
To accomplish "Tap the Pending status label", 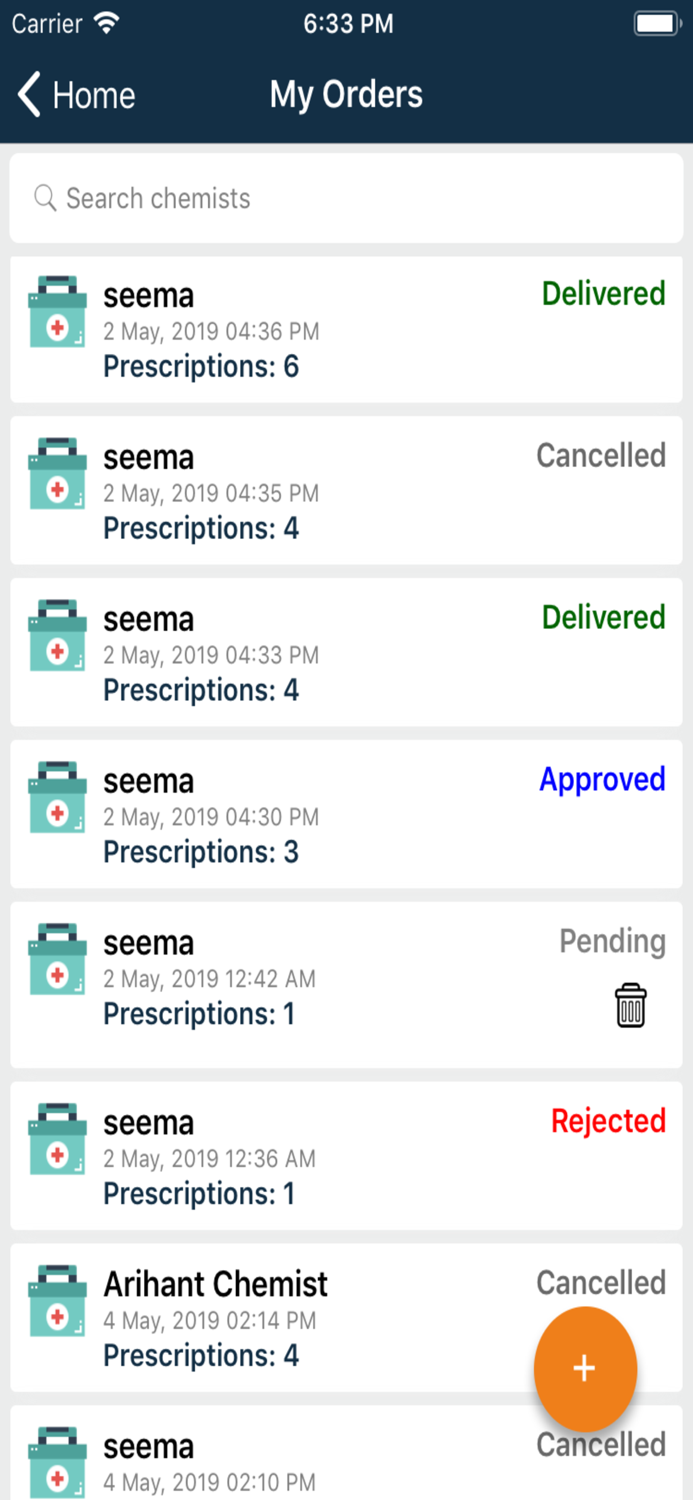I will 612,941.
